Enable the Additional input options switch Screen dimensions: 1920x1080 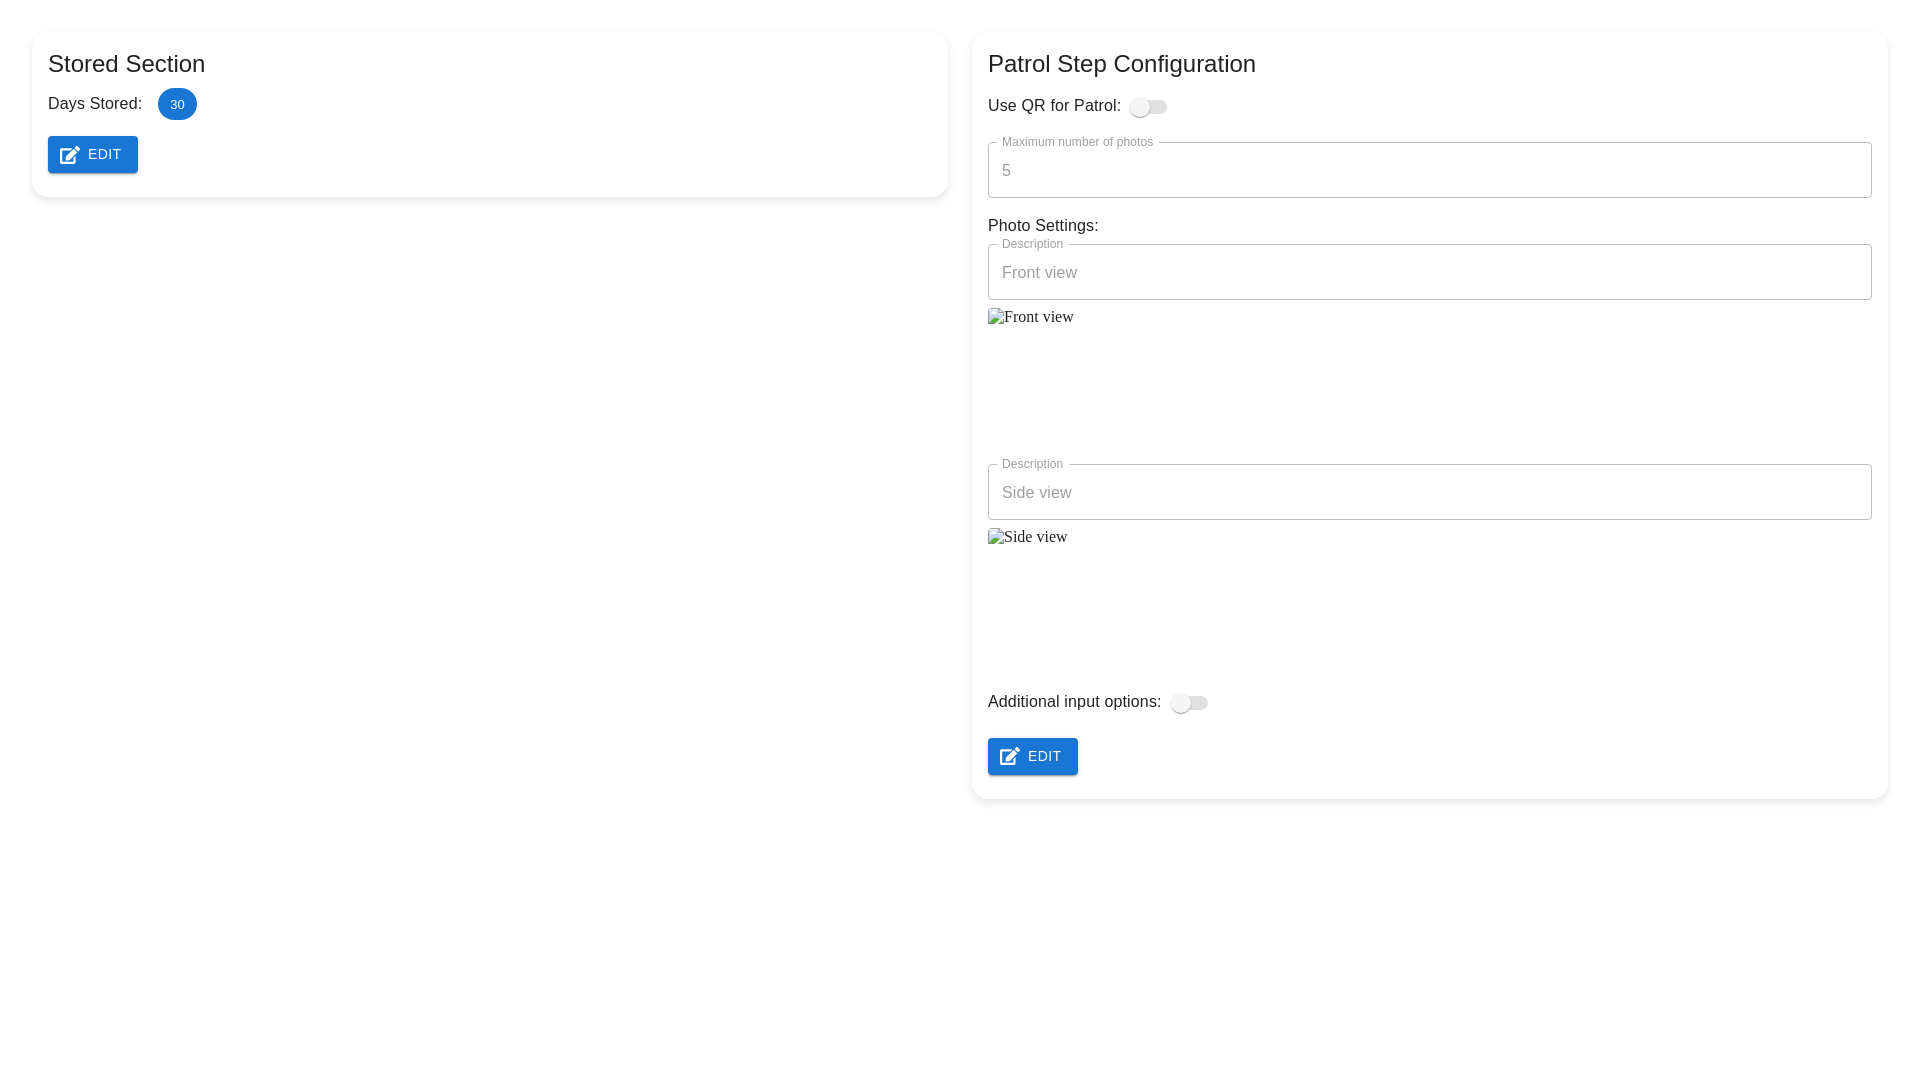(1189, 703)
